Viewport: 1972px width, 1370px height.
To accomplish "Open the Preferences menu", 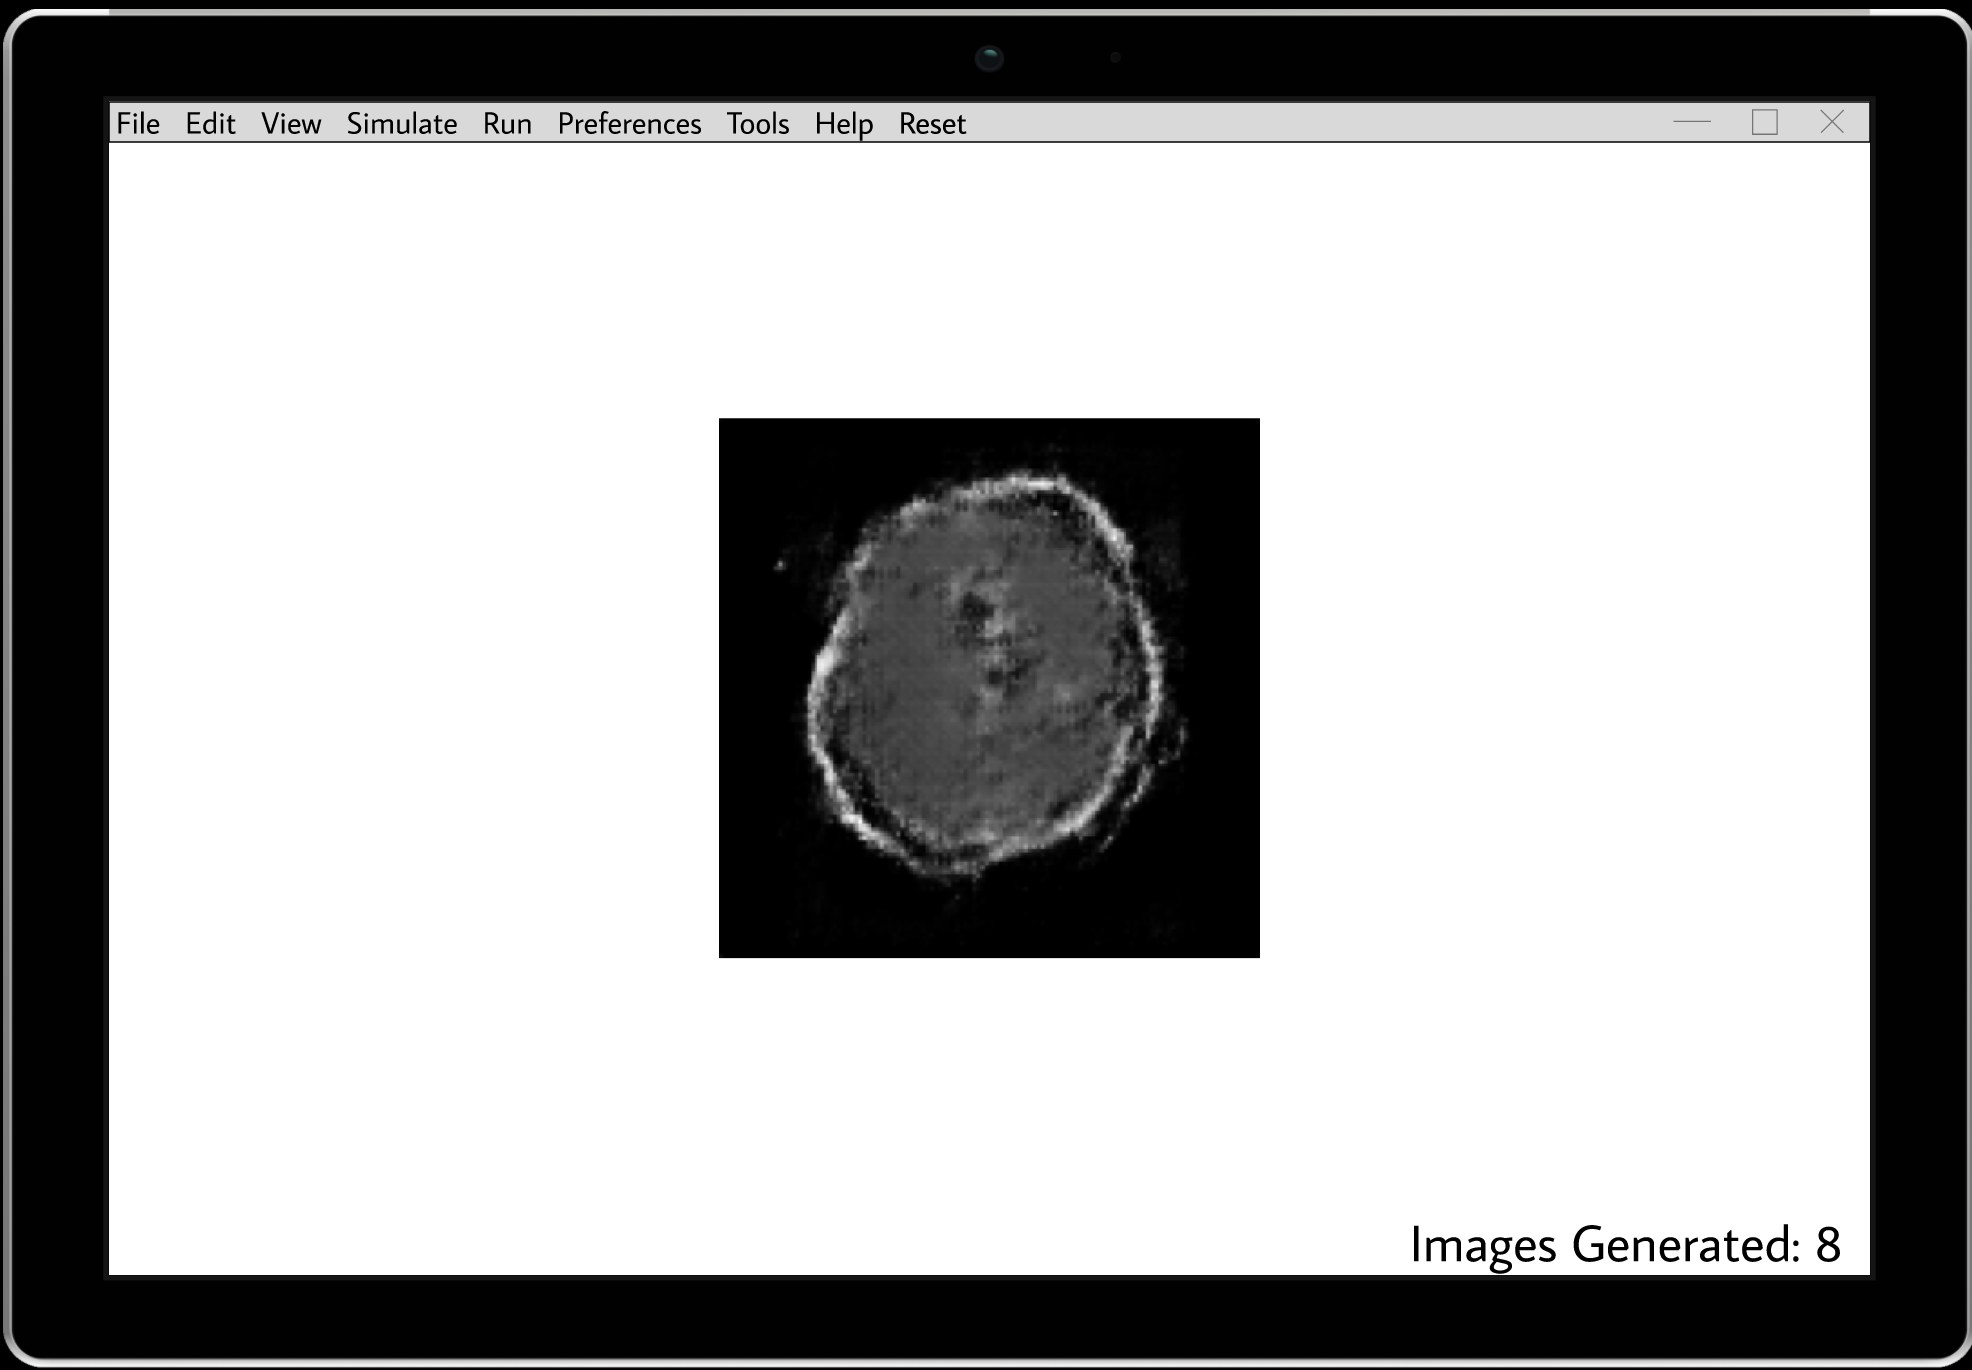I will coord(629,123).
